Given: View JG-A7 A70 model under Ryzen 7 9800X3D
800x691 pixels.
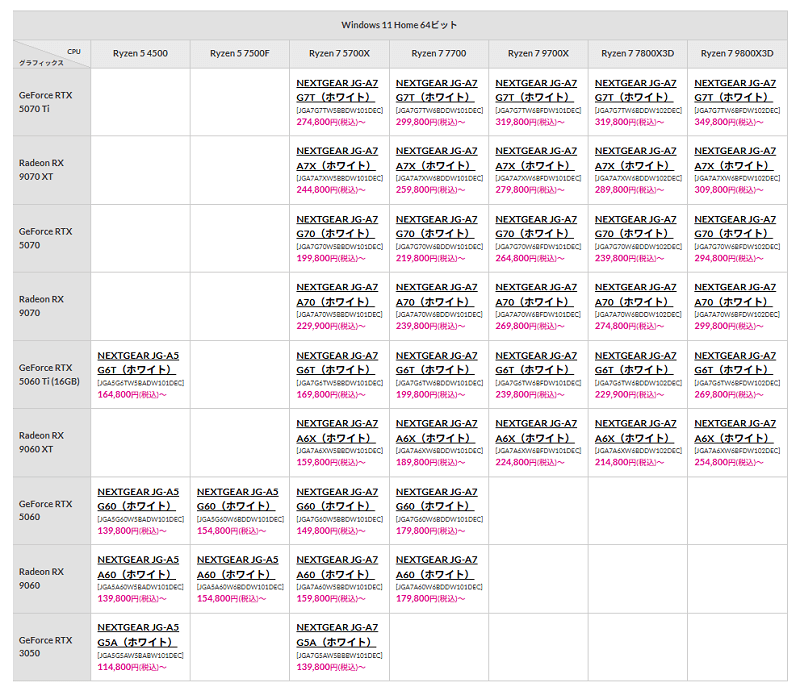Looking at the screenshot, I should pos(734,294).
